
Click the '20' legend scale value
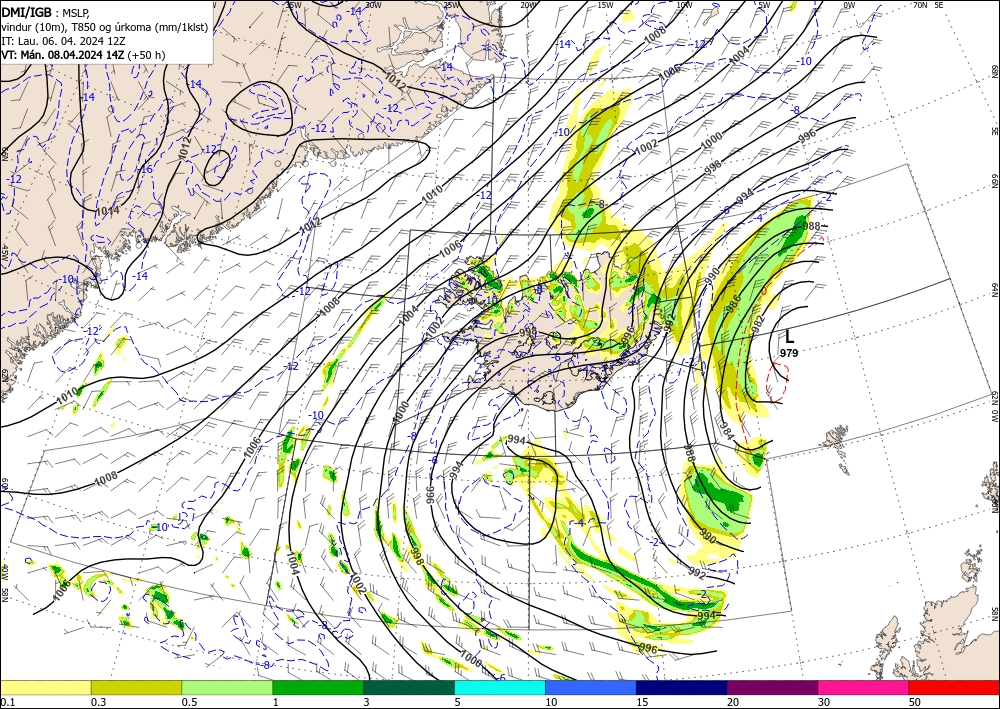(x=733, y=702)
